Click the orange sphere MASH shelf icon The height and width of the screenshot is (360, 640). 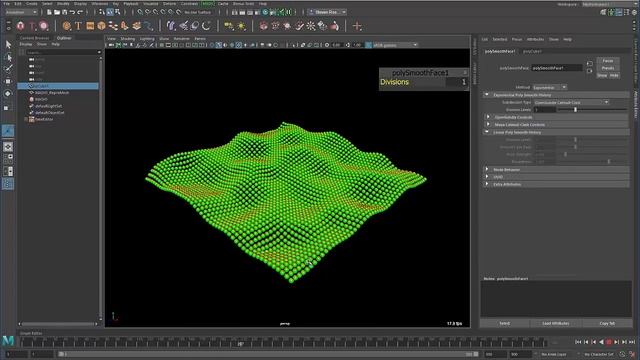[x=66, y=26]
